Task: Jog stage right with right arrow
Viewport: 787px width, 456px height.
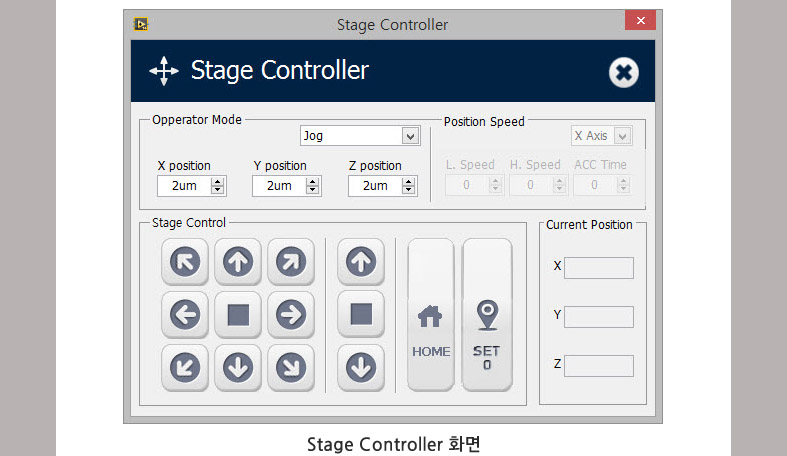Action: (x=291, y=315)
